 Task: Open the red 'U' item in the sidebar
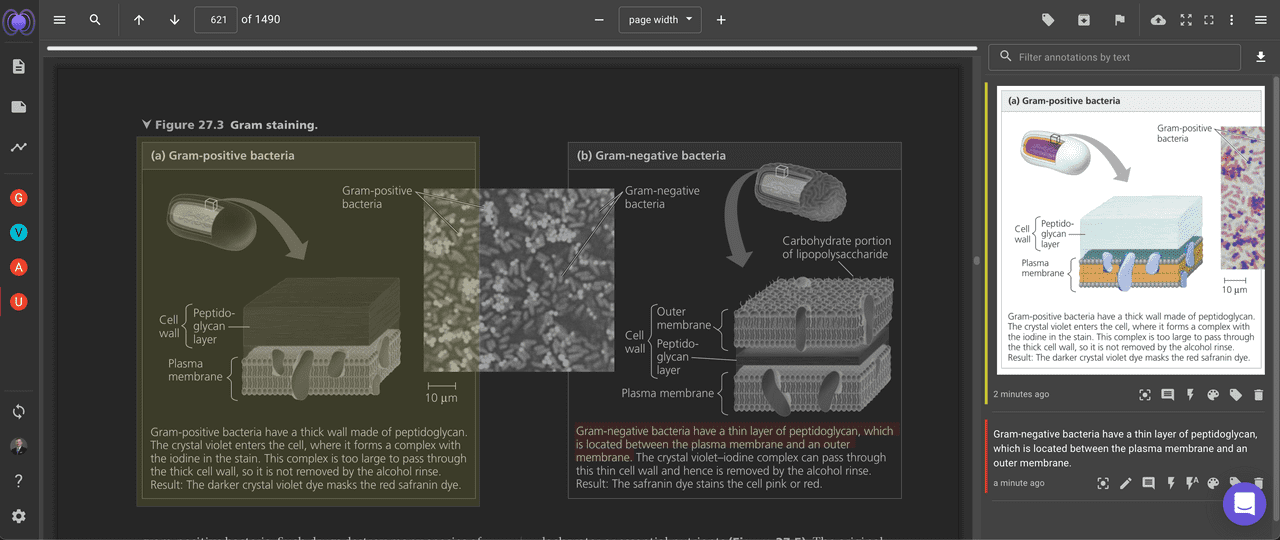click(18, 301)
